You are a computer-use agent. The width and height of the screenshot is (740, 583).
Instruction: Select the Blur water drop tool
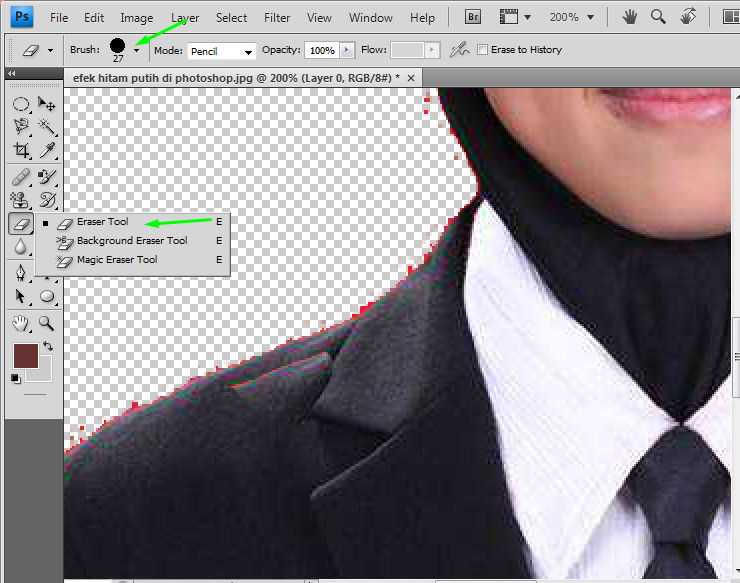point(20,246)
